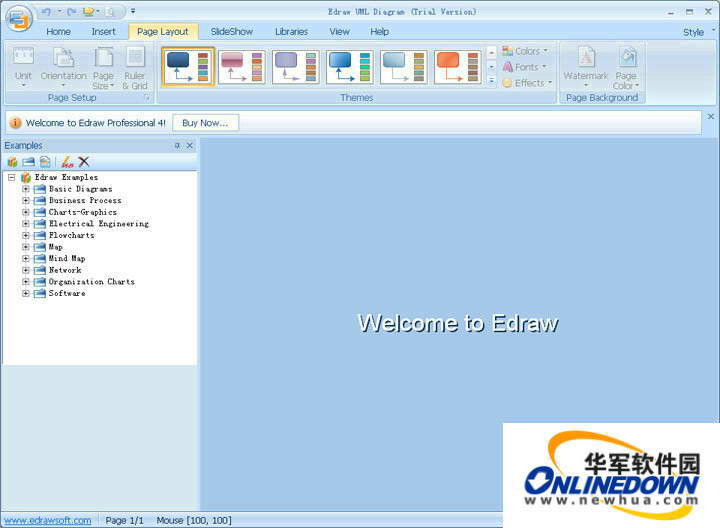Open the SlideShow tab
Image resolution: width=720 pixels, height=528 pixels.
point(232,32)
